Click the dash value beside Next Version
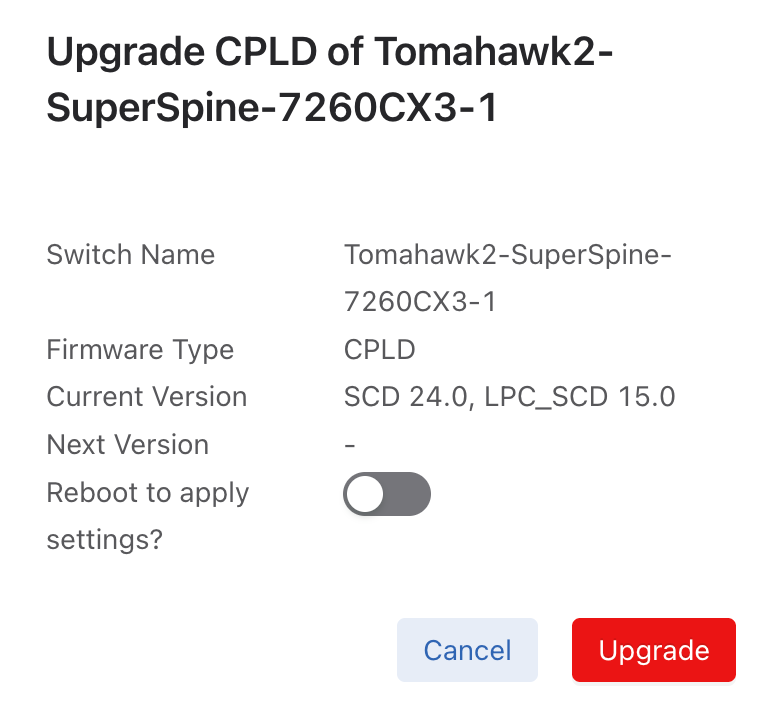782x707 pixels. tap(349, 445)
